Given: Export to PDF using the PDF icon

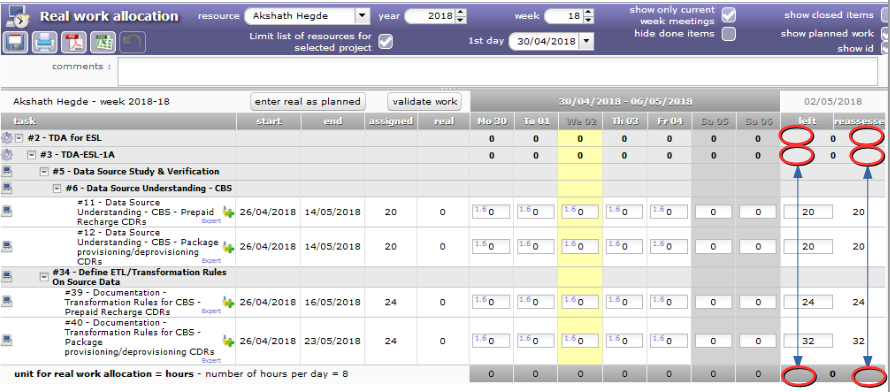Looking at the screenshot, I should [75, 43].
